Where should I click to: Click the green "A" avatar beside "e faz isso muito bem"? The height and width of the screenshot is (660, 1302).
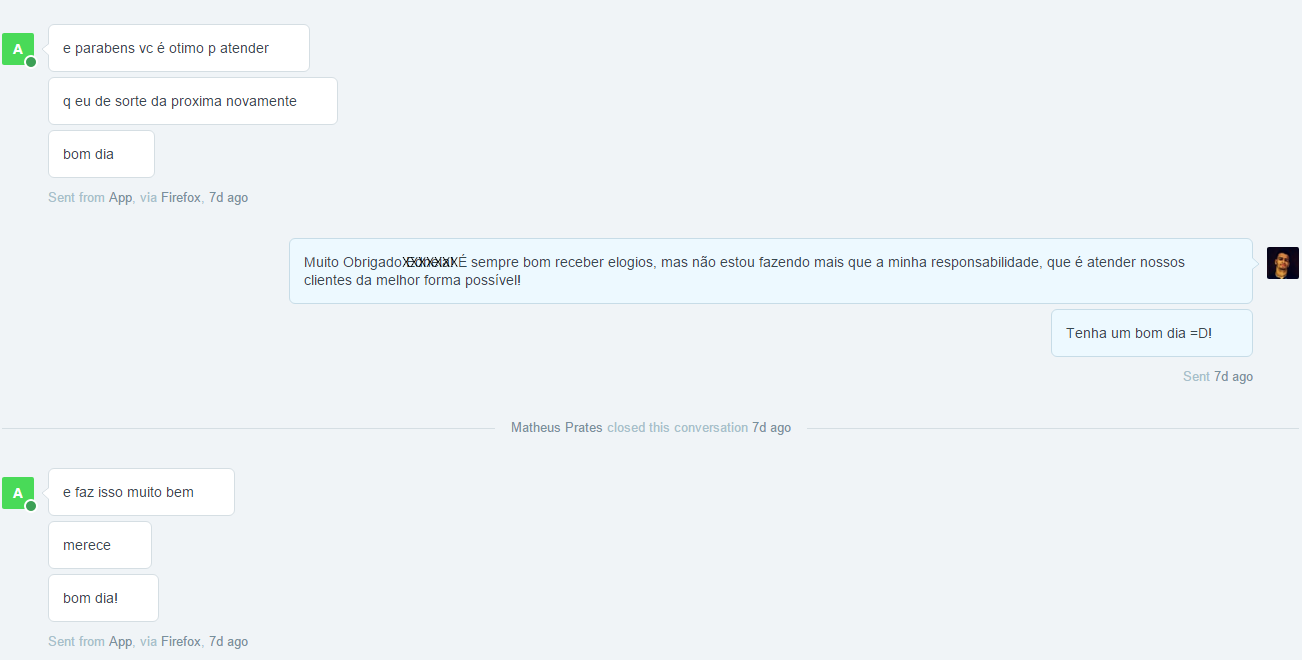(17, 492)
